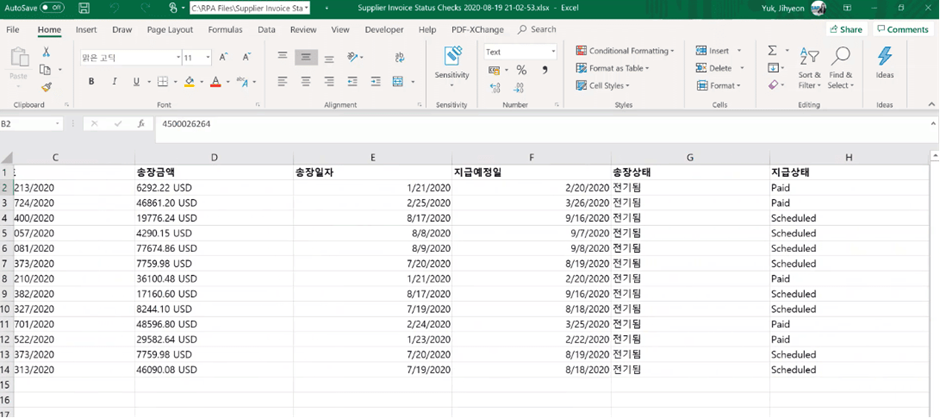Click the Increase Decimal icon

click(495, 88)
